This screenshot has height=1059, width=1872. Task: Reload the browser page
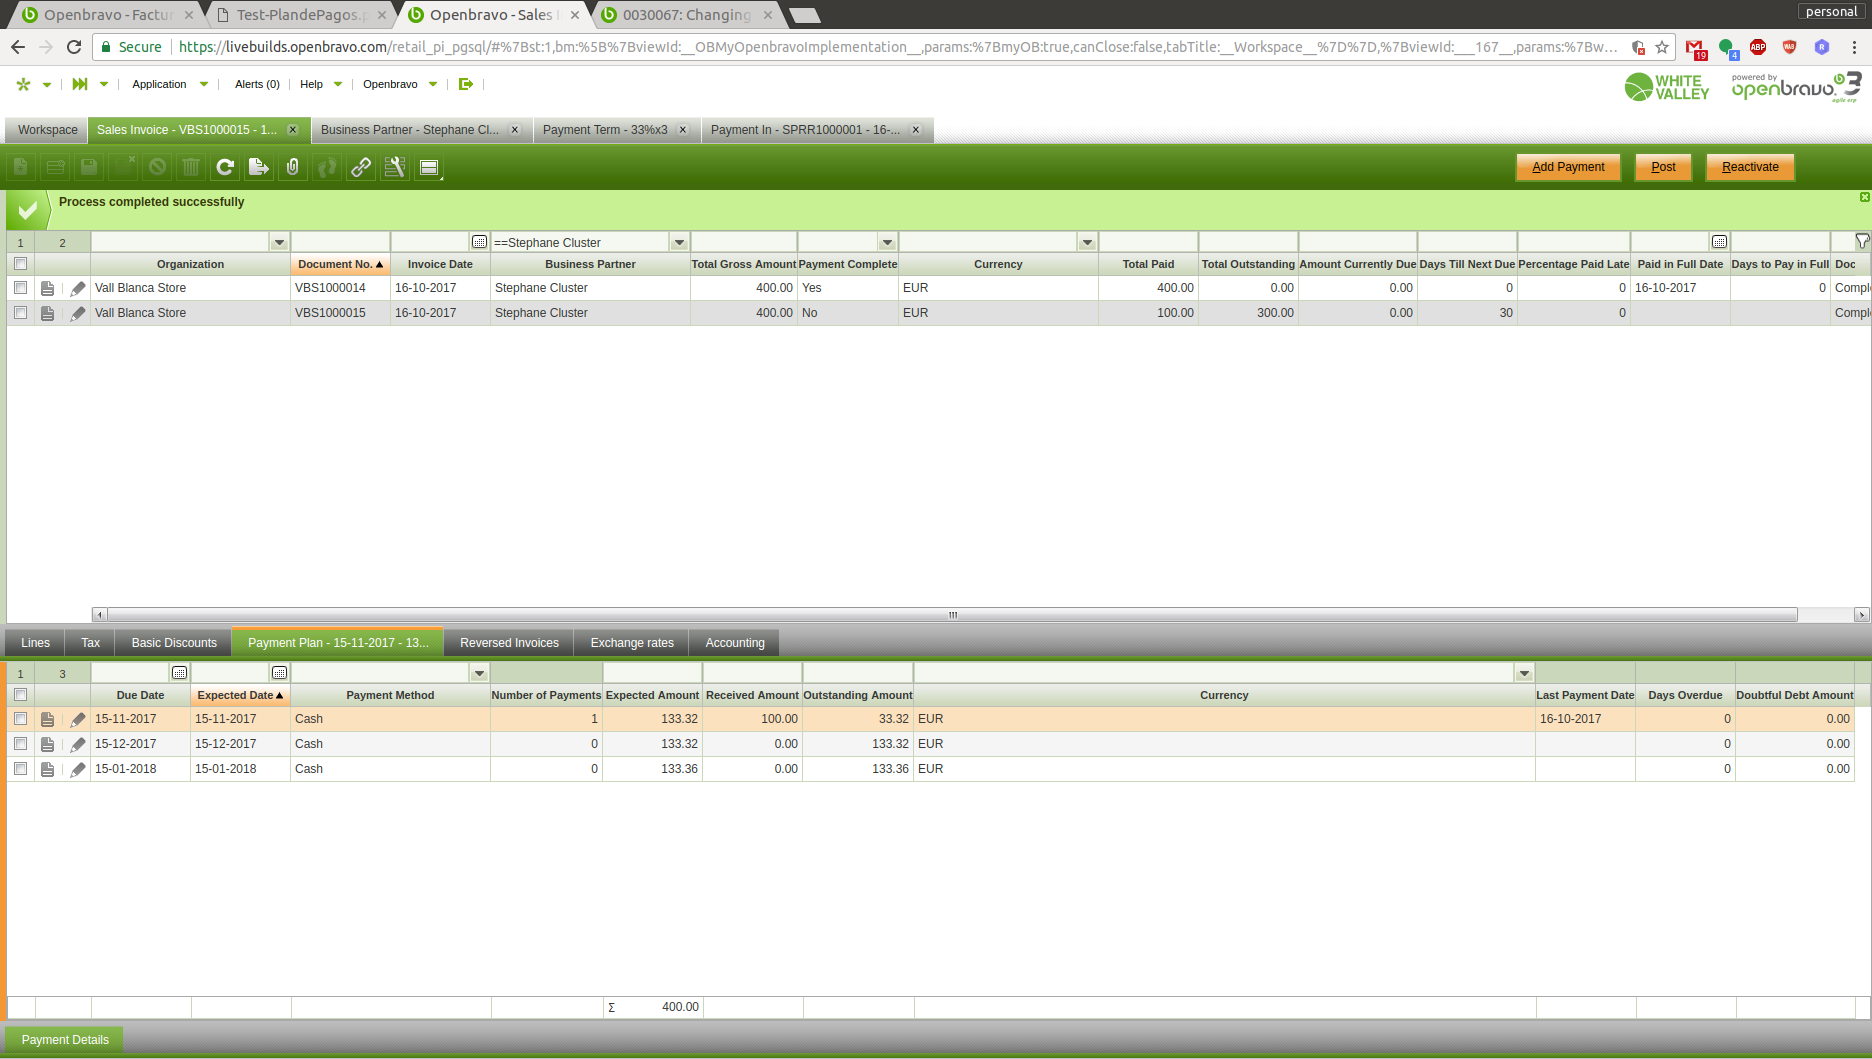tap(74, 47)
